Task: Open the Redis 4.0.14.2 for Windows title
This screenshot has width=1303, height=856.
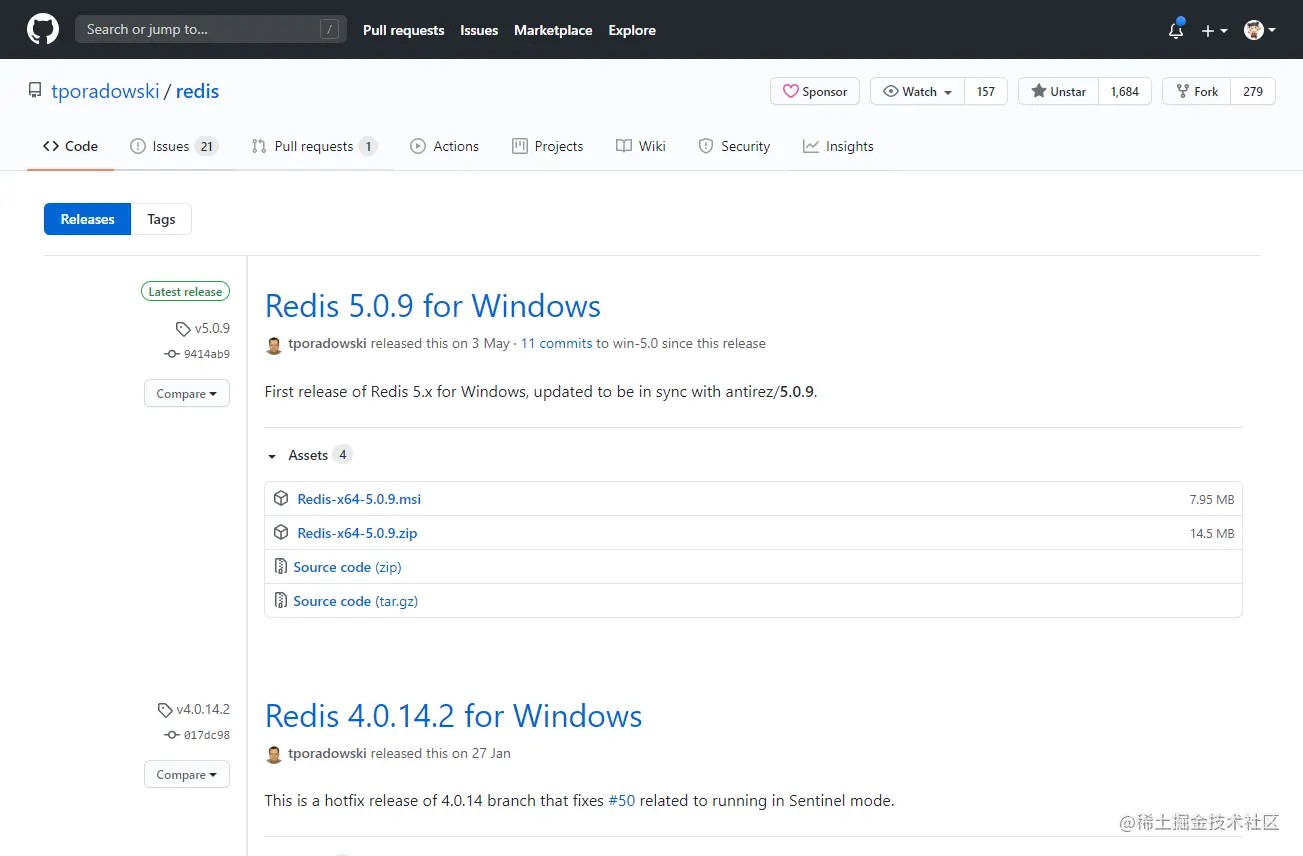Action: pyautogui.click(x=453, y=715)
